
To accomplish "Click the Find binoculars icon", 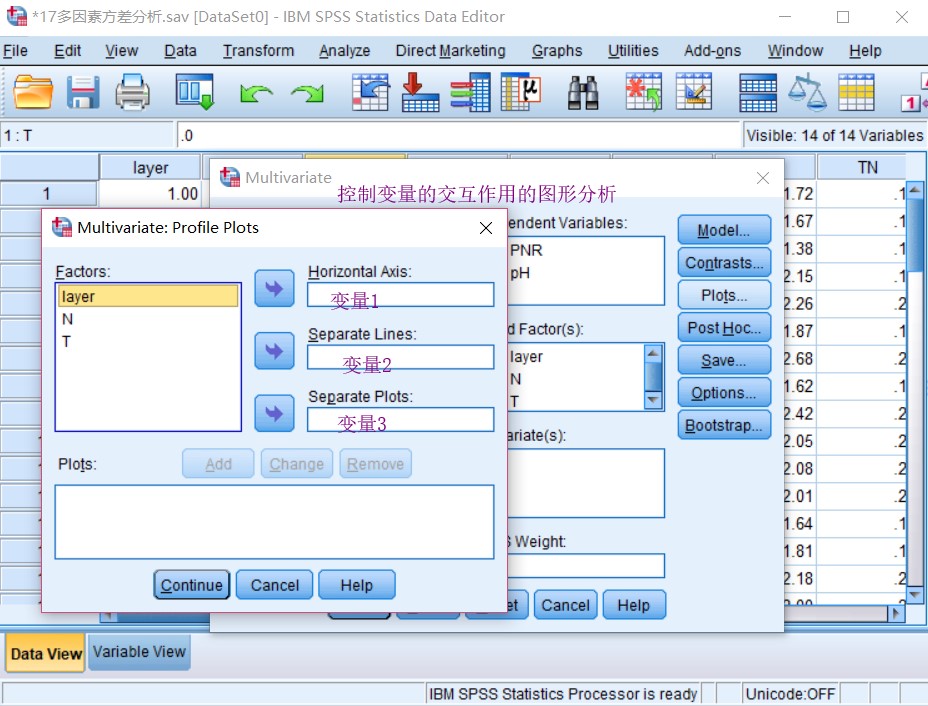I will (x=583, y=93).
